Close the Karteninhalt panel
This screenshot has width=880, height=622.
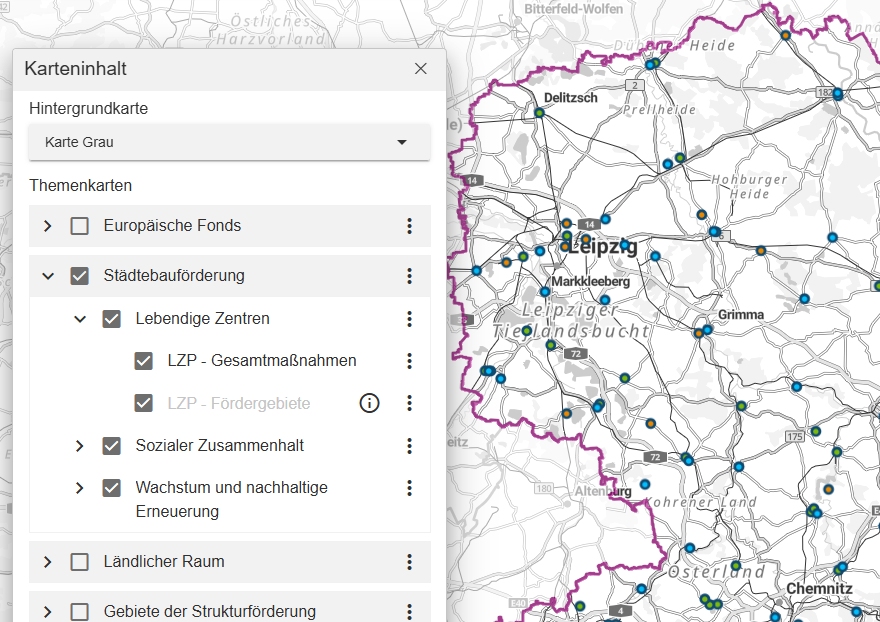tap(420, 68)
